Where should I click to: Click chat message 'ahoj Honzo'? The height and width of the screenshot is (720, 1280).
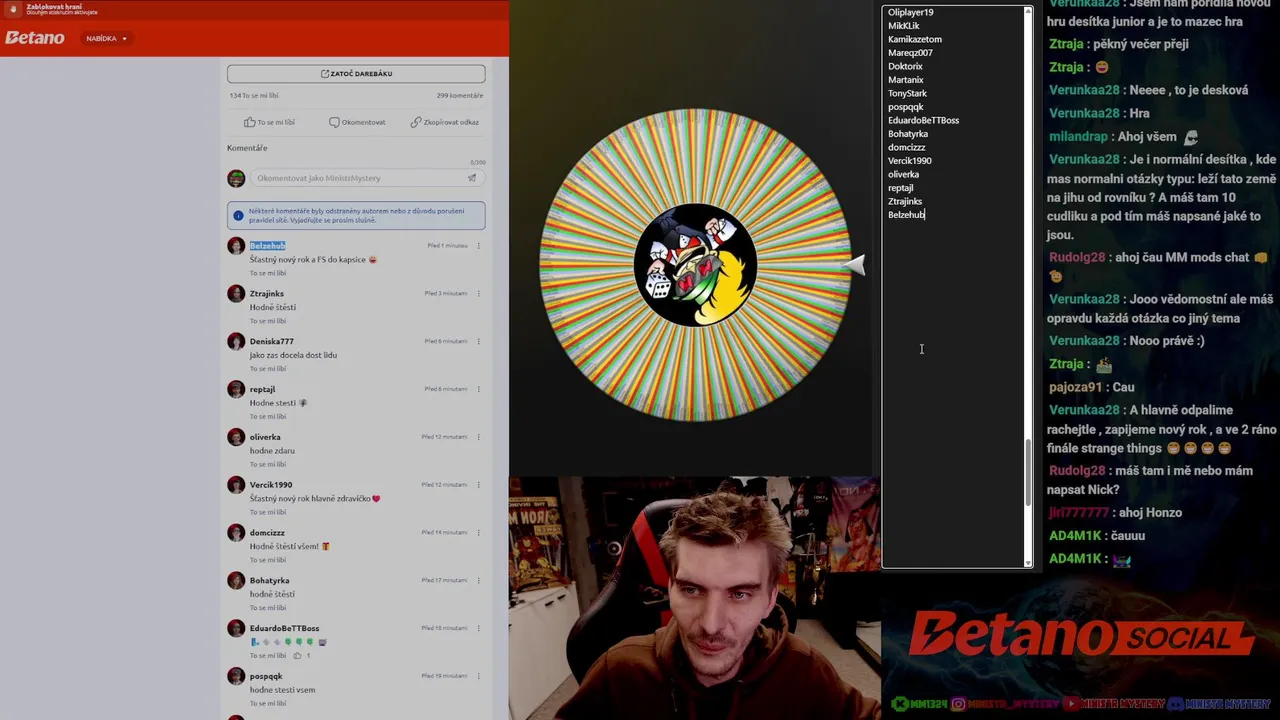click(x=1150, y=512)
